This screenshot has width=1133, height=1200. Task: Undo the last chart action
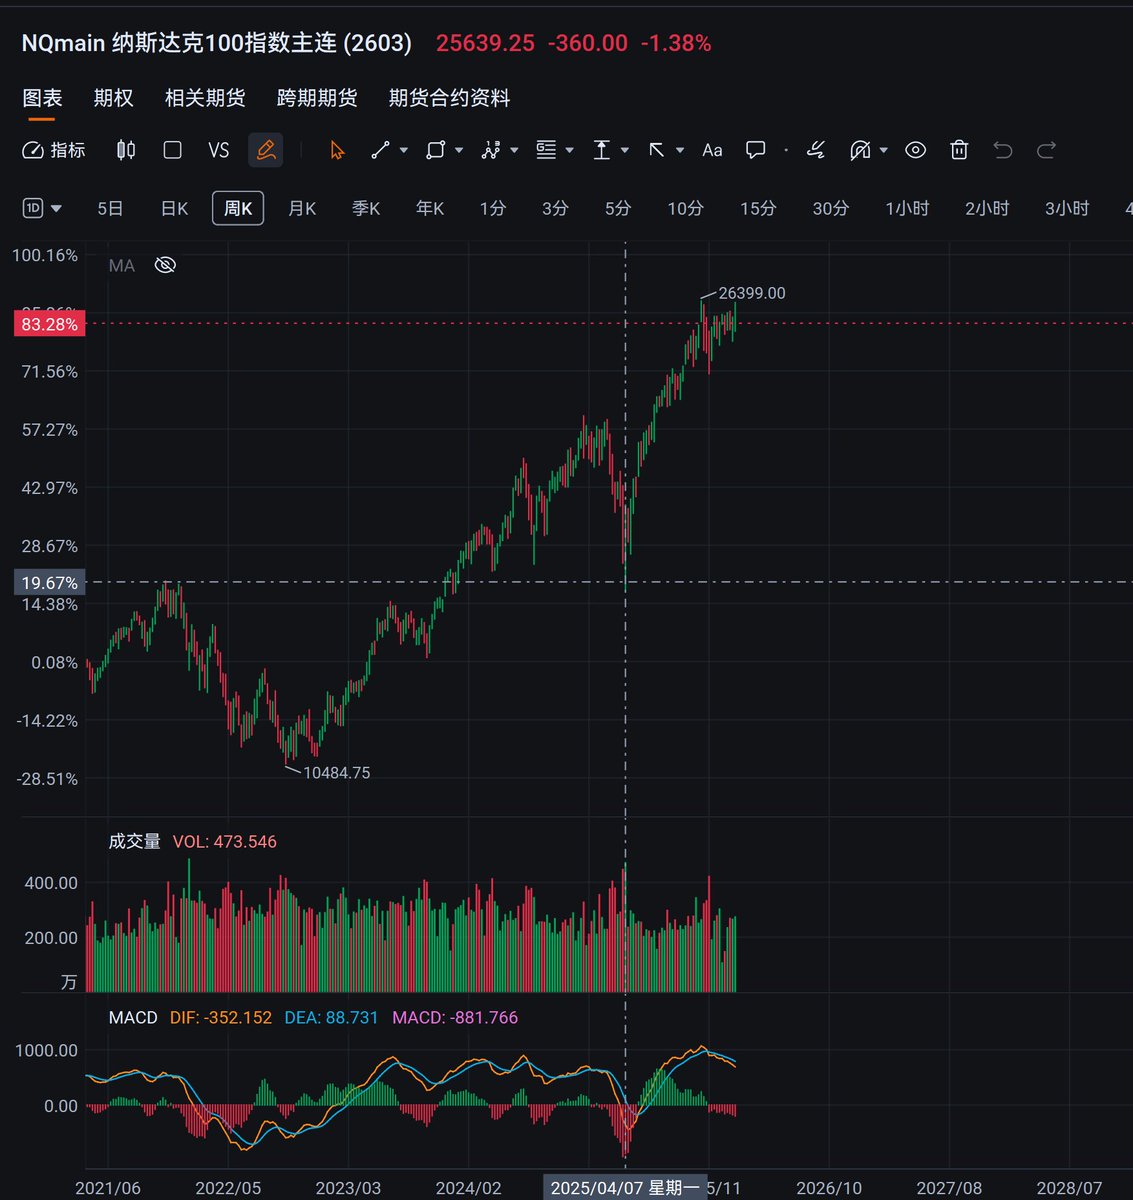(1003, 150)
